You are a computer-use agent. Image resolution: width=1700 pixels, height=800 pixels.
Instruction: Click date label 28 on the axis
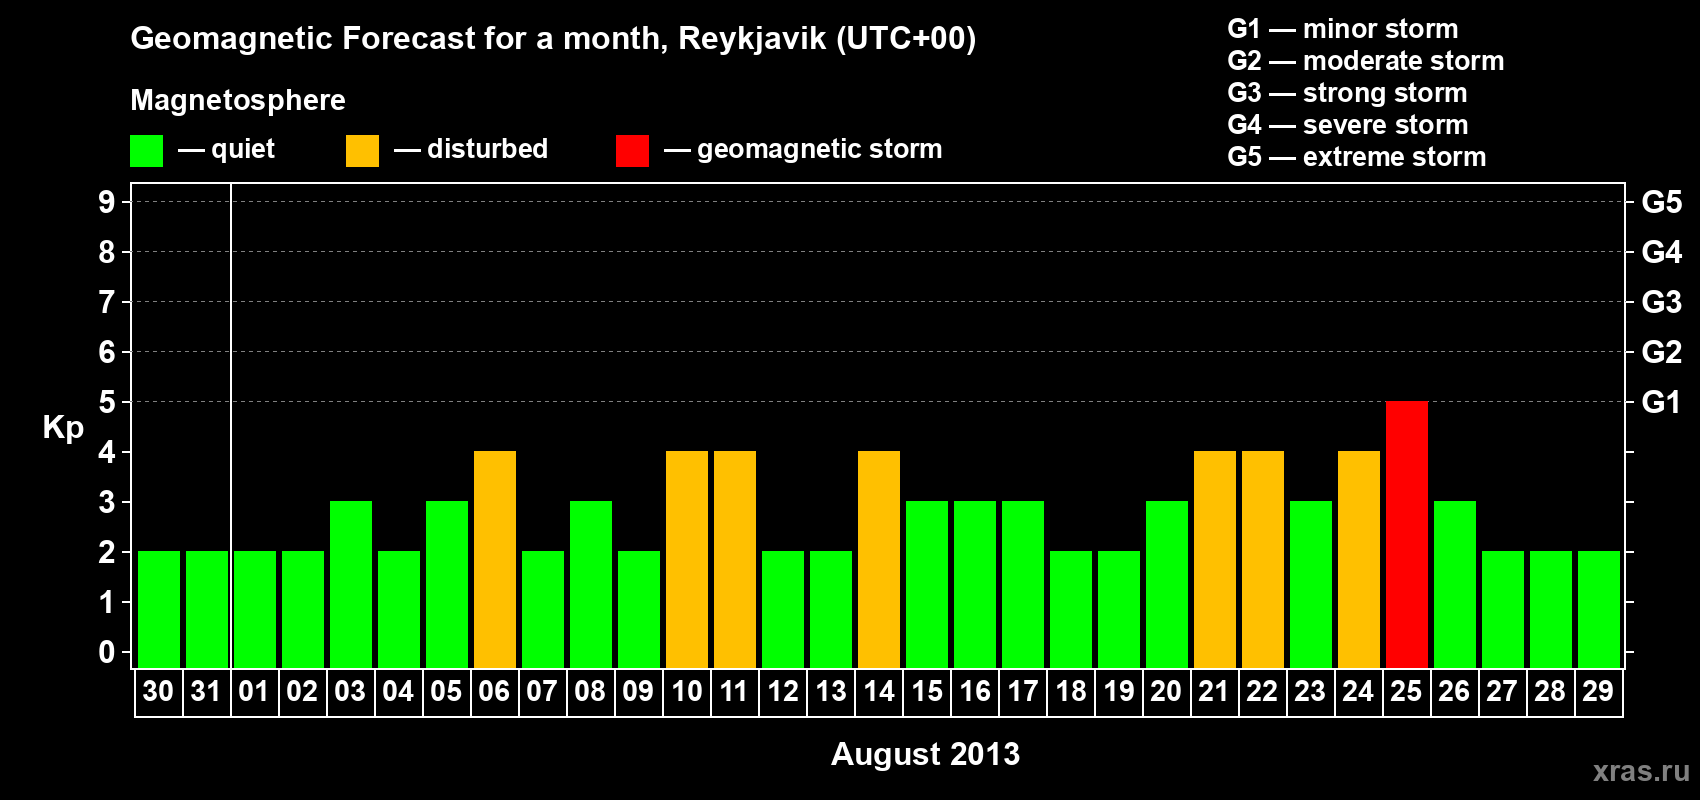[1550, 691]
